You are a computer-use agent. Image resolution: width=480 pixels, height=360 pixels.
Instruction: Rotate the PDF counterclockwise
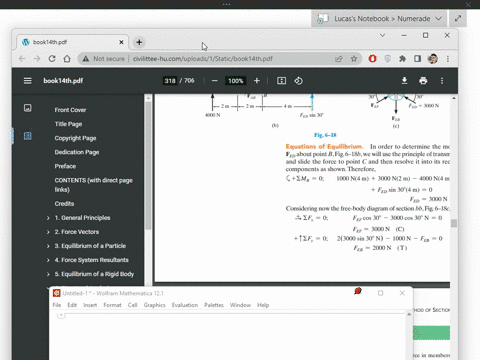pos(299,81)
